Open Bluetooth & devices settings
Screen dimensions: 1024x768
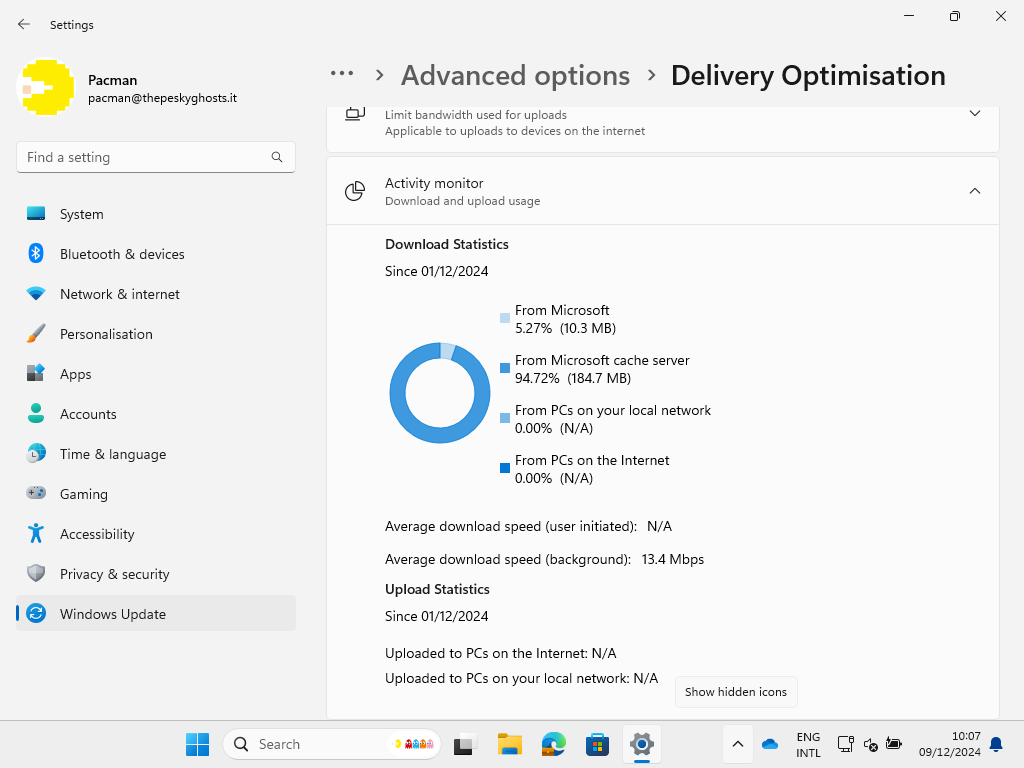tap(121, 254)
